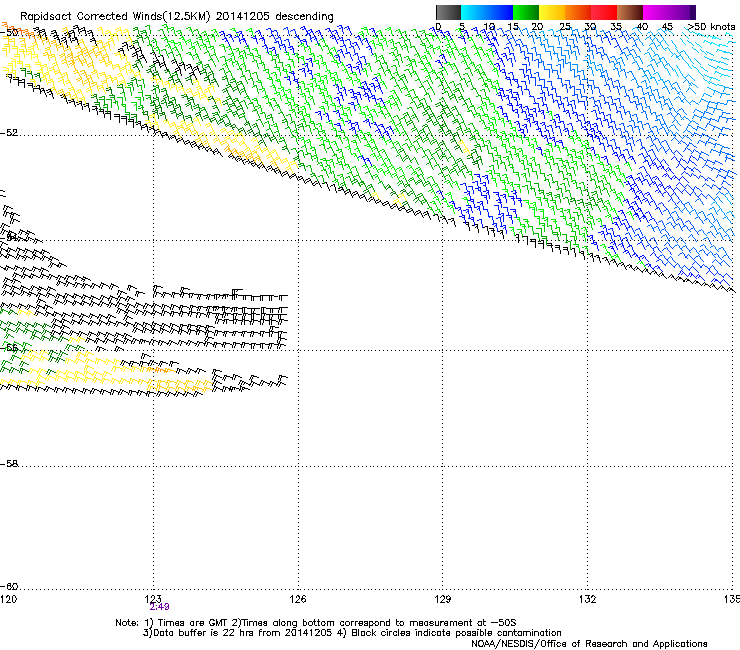Click longitude label '126' on bottom axis
The image size is (740, 650).
pos(298,599)
